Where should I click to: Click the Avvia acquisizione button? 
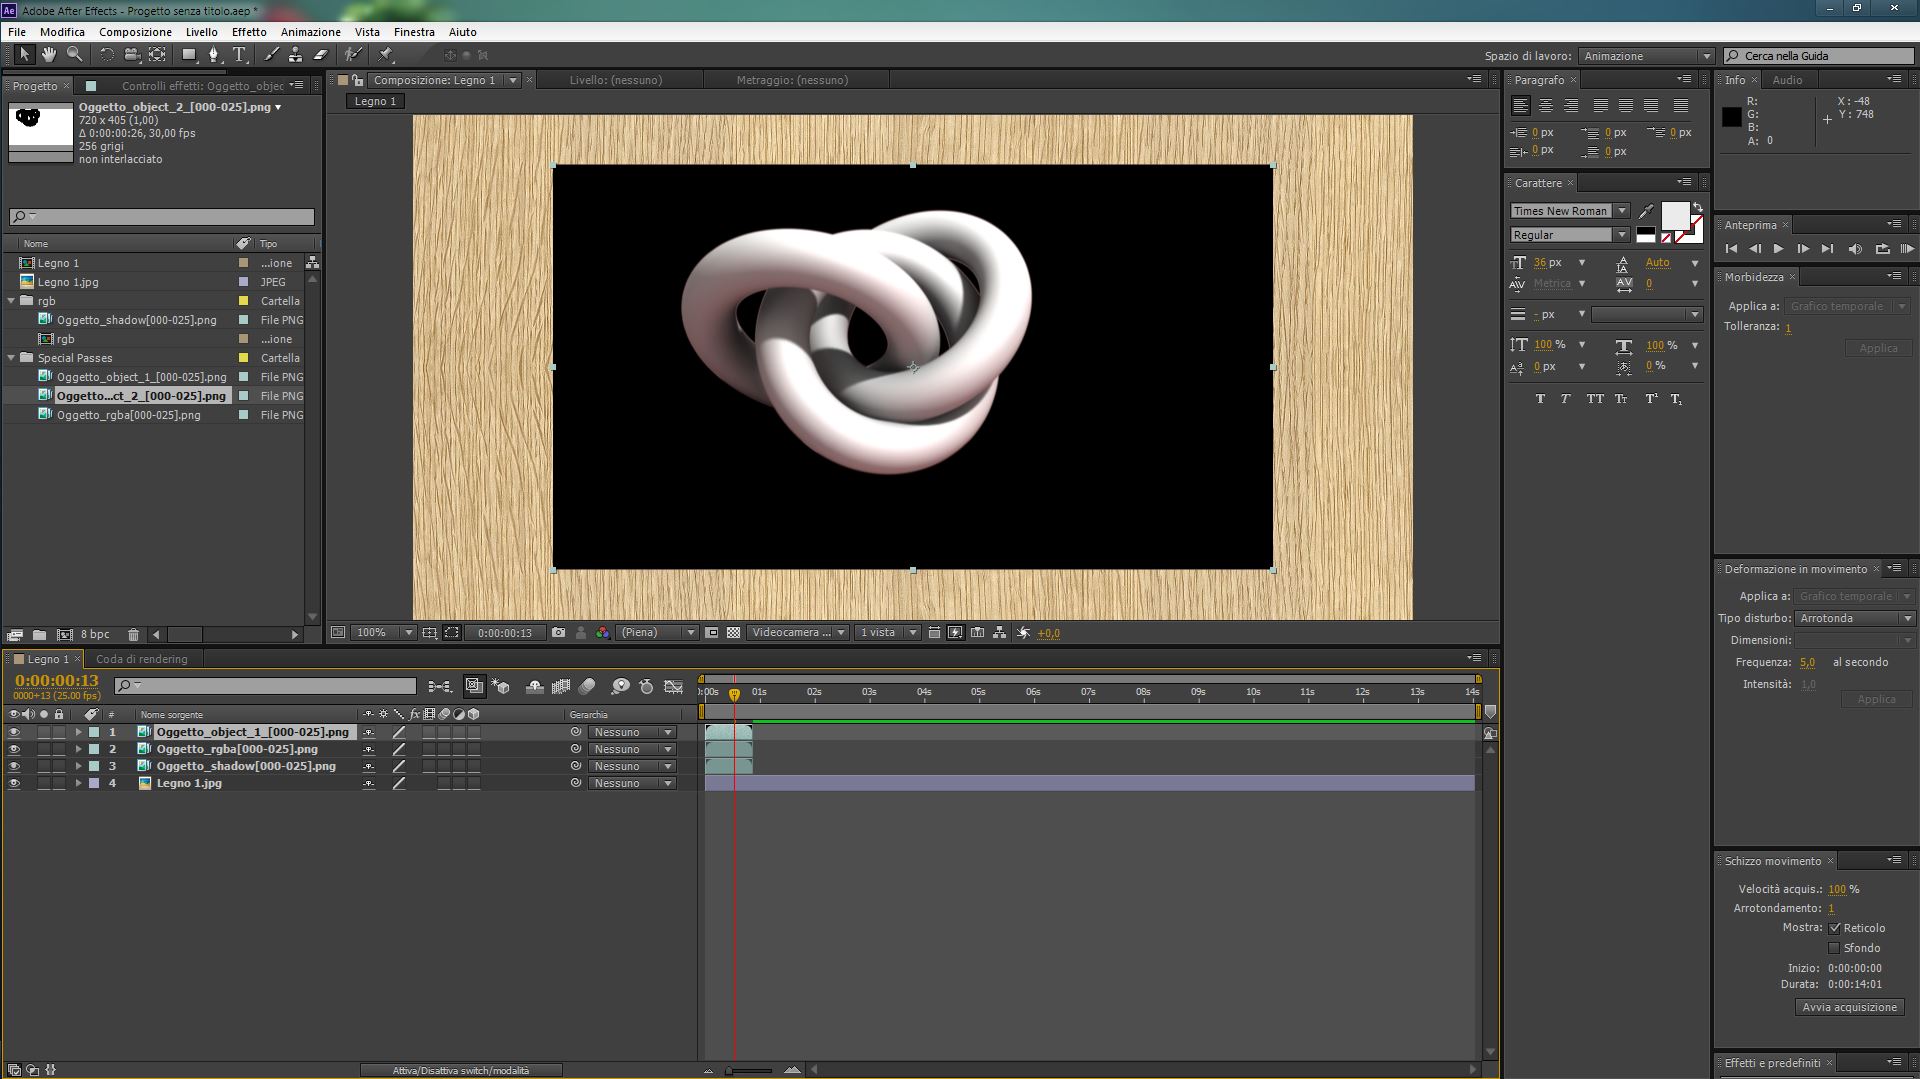coord(1850,1008)
